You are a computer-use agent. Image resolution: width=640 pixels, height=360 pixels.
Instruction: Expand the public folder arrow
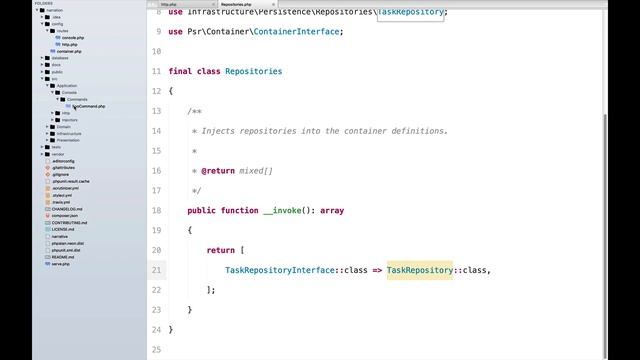[42, 72]
